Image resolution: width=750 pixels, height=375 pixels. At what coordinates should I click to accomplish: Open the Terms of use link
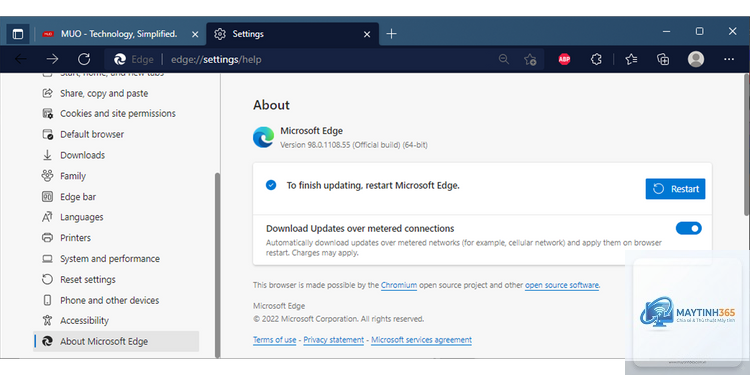[x=275, y=340]
